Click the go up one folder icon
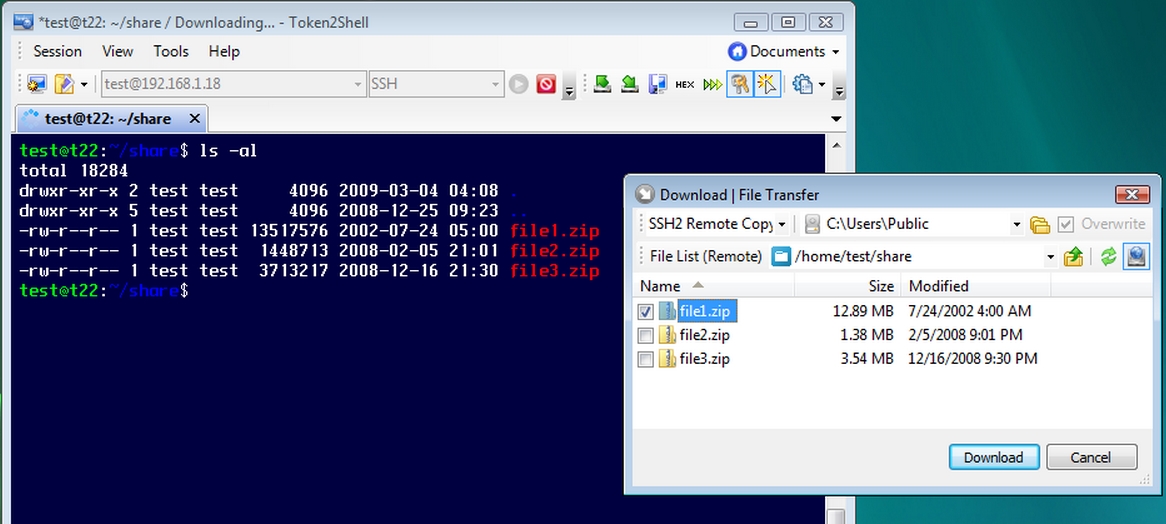Viewport: 1166px width, 524px height. point(1073,257)
